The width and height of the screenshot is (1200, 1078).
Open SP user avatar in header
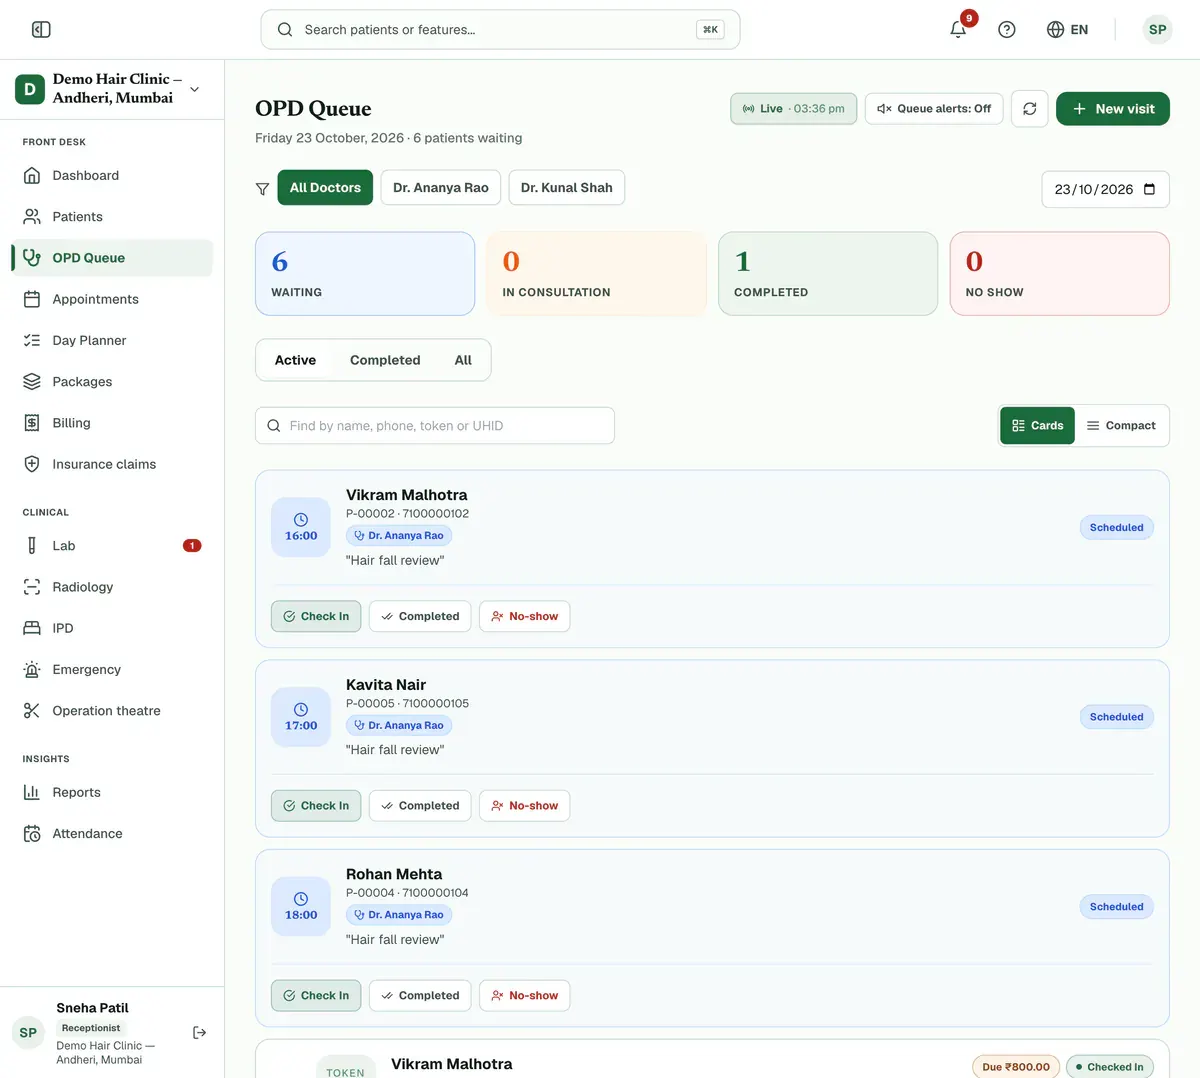point(1157,30)
